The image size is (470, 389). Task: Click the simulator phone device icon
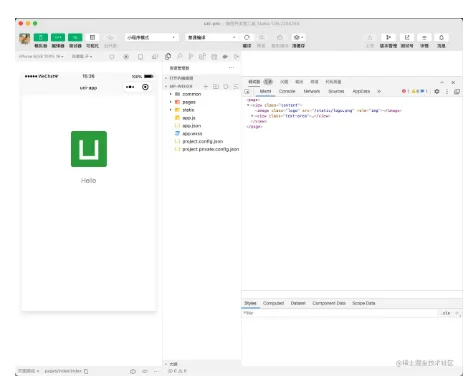click(x=140, y=57)
